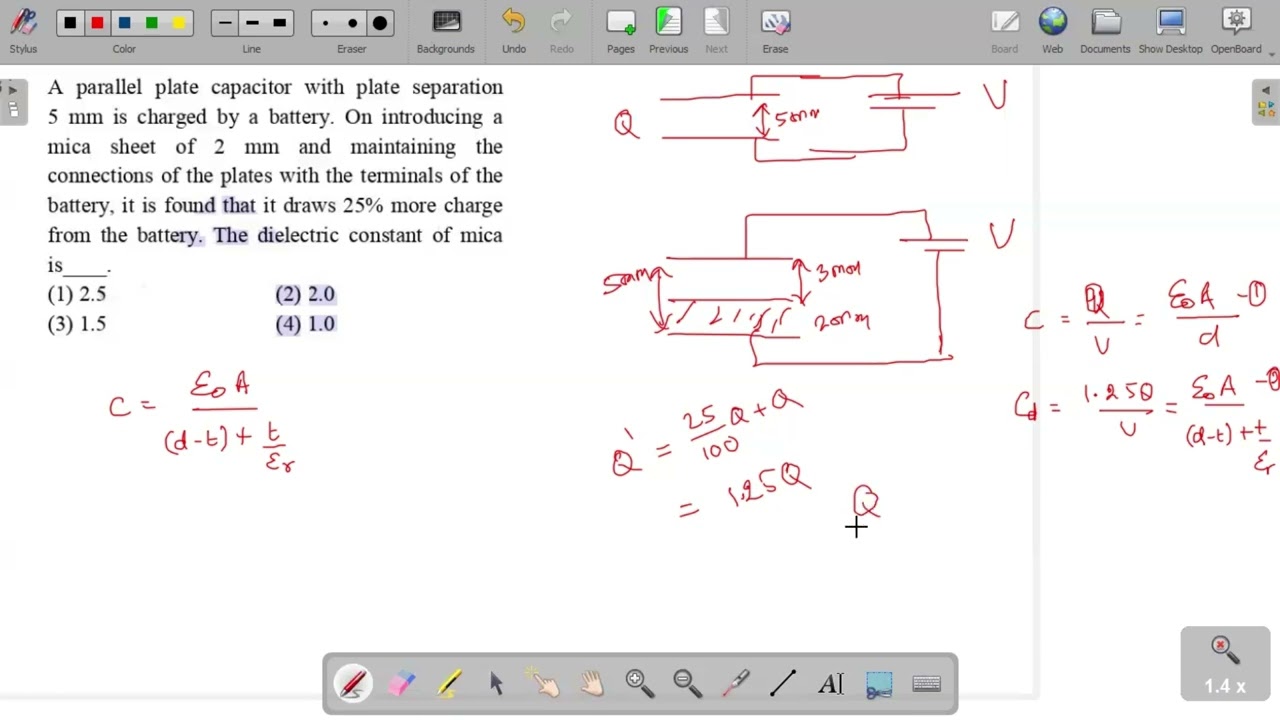
Task: Expand the toolbar overflow arrow
Action: coord(1272,53)
